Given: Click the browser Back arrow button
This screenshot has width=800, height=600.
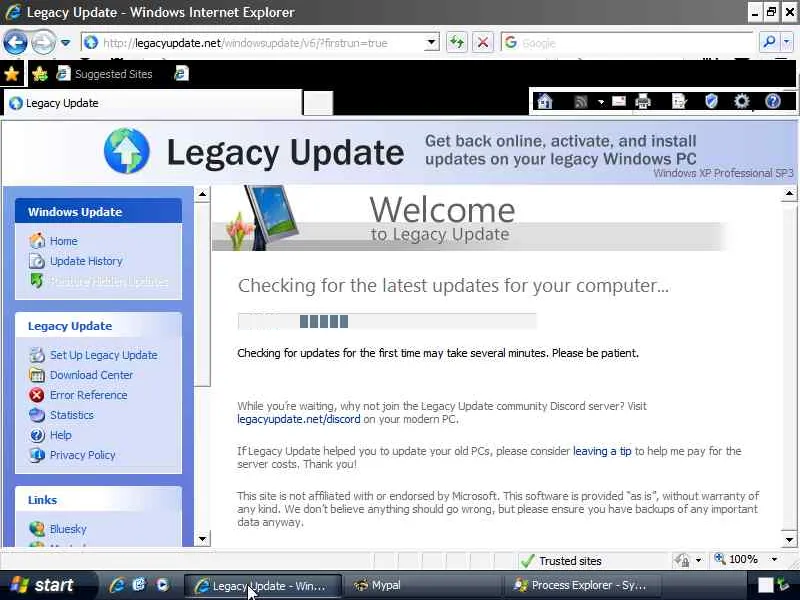Looking at the screenshot, I should [x=15, y=42].
